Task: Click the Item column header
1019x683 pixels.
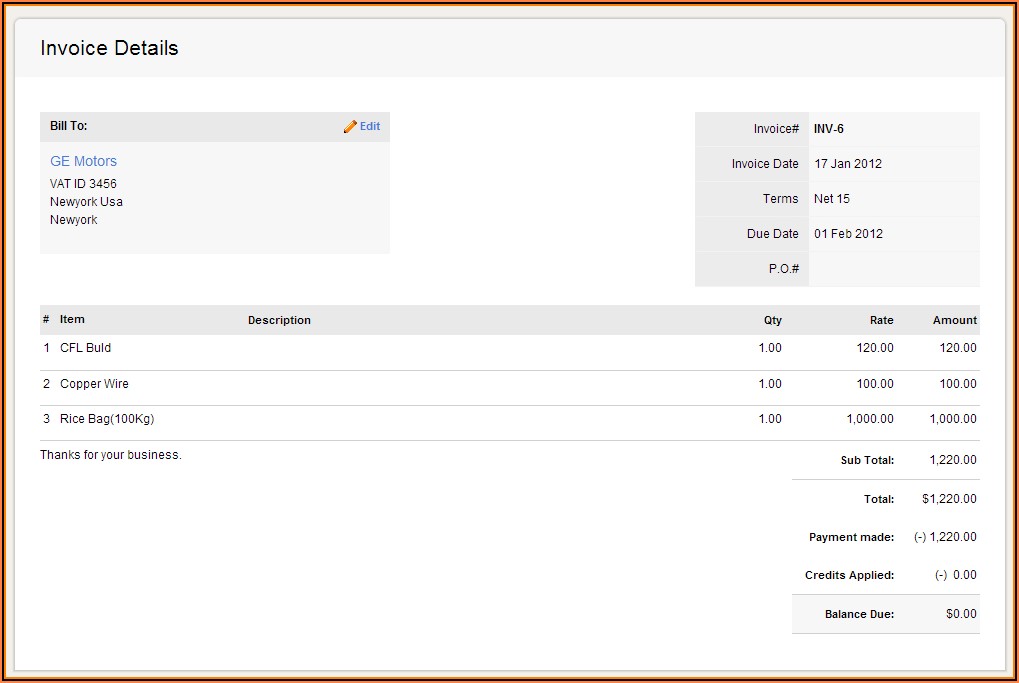Action: click(70, 319)
